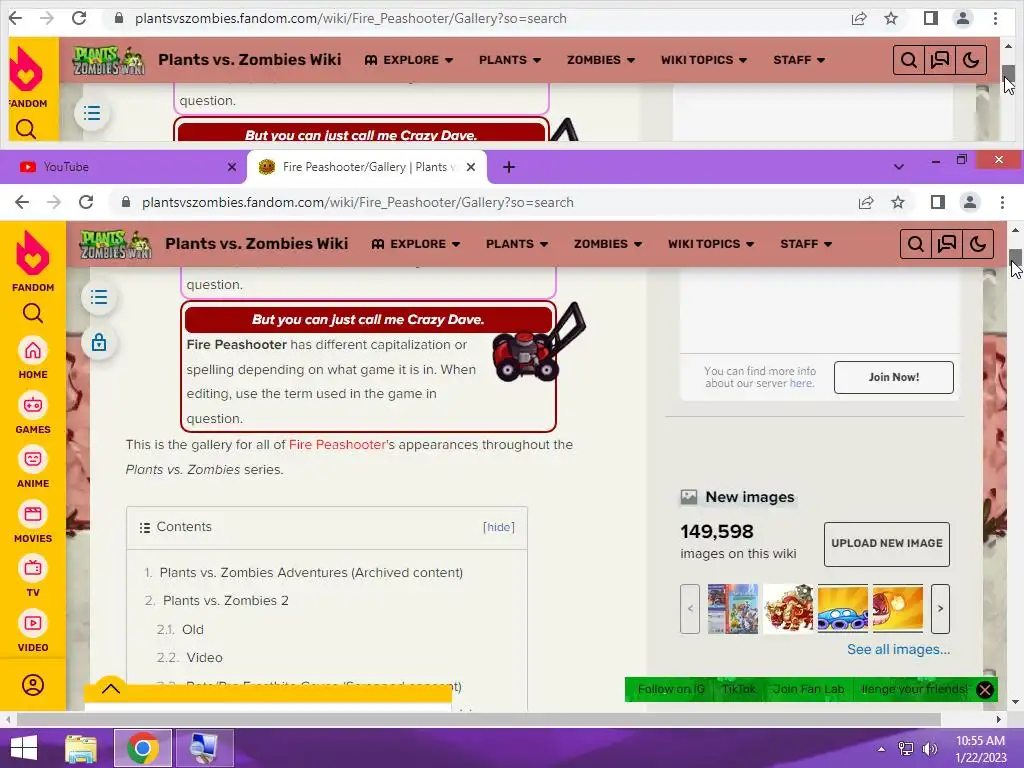This screenshot has width=1024, height=768.
Task: Expand ZOMBIES dropdown in front window
Action: pos(608,244)
